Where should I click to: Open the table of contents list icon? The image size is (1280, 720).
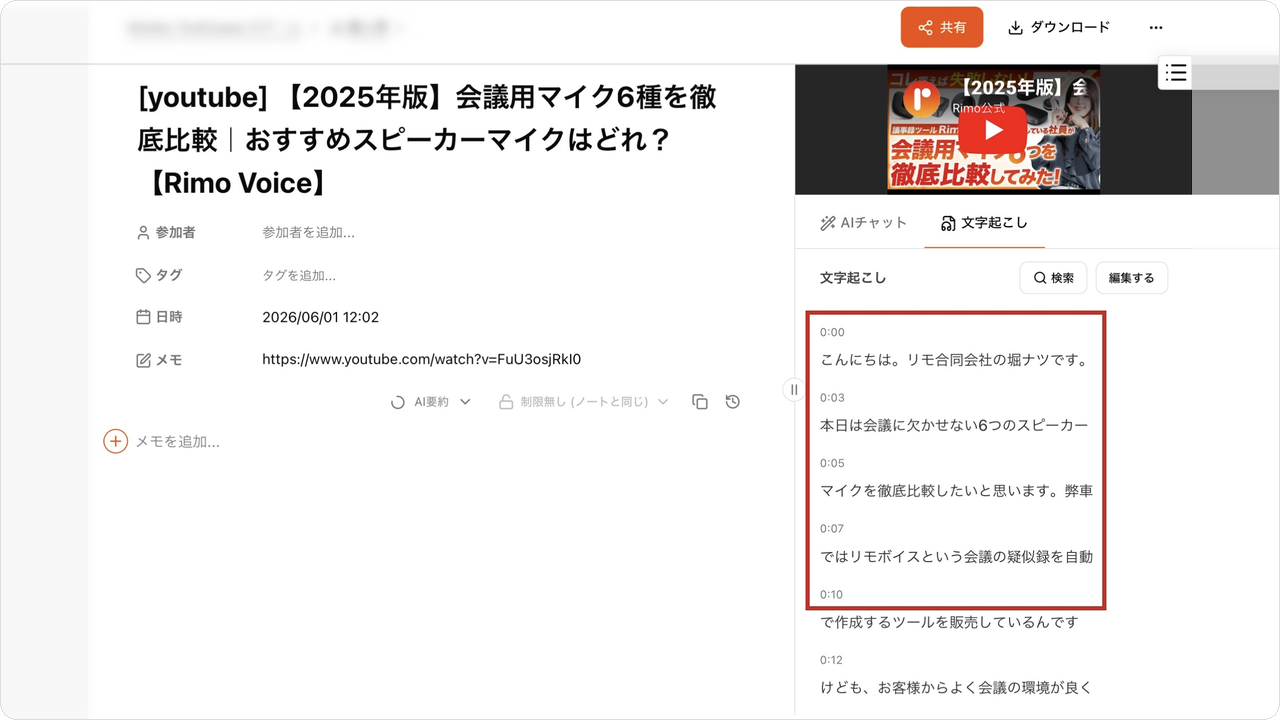(x=1175, y=72)
